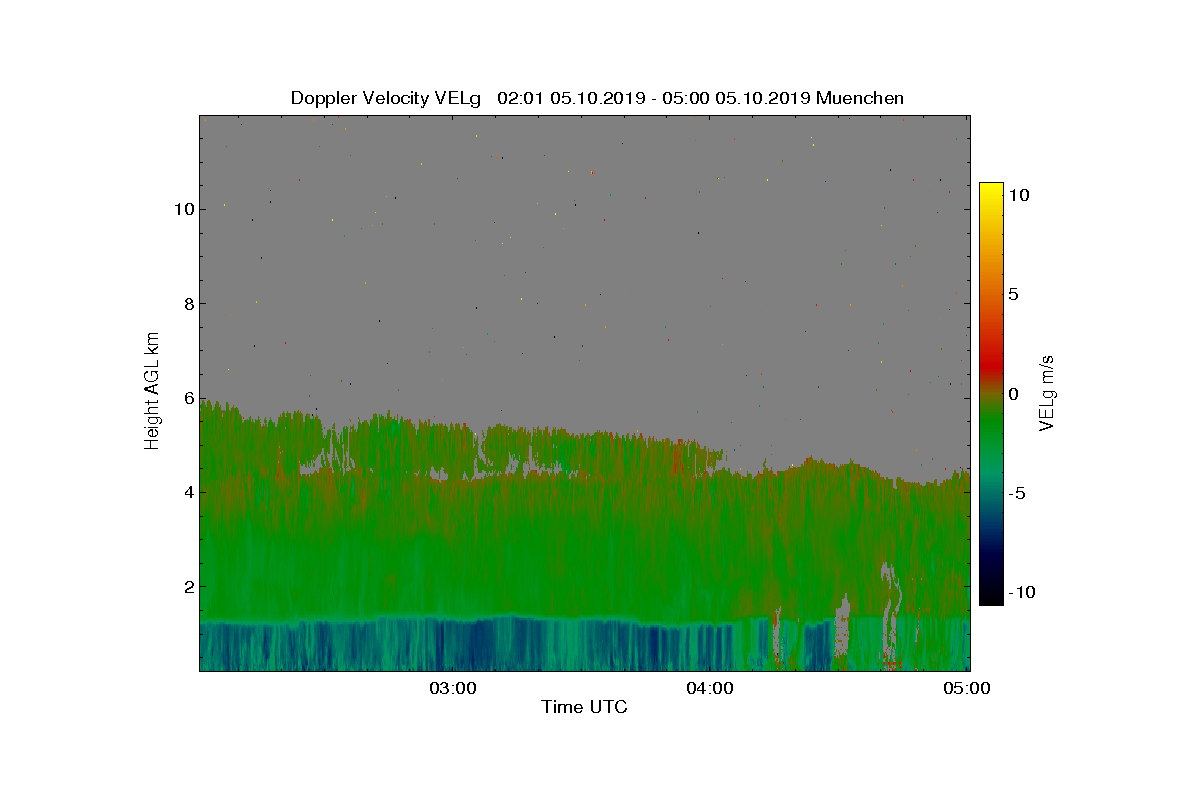Click the 'Height AGL km' axis label
This screenshot has height=800, width=1200.
tap(152, 391)
